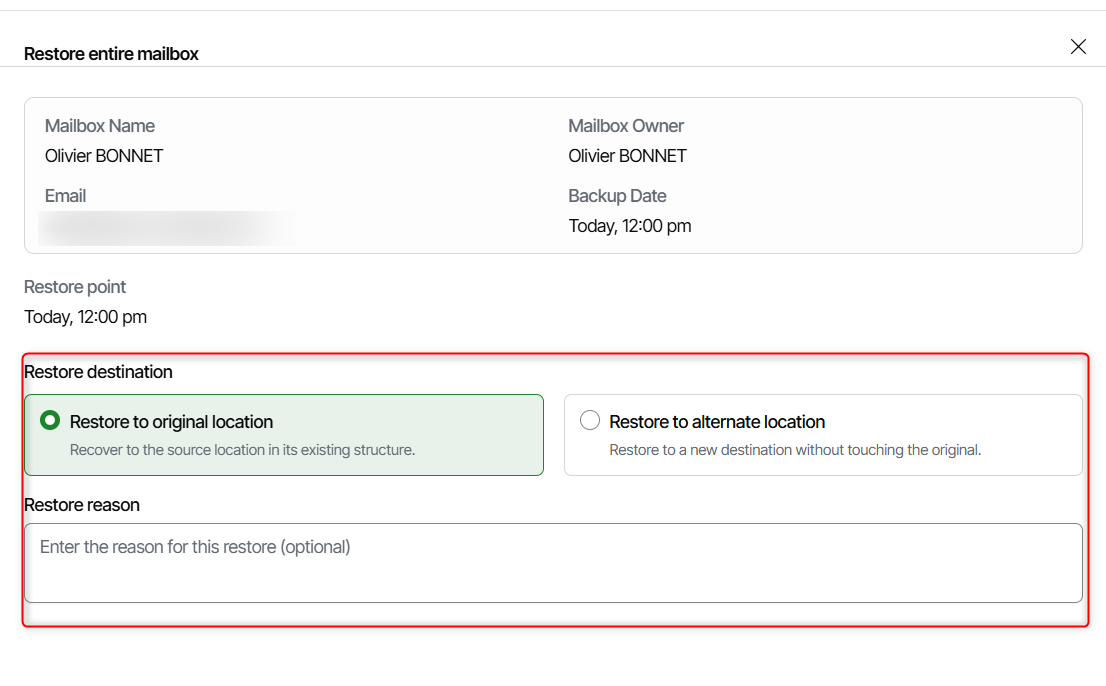Close the Restore entire mailbox dialog
The image size is (1106, 686).
(1078, 47)
